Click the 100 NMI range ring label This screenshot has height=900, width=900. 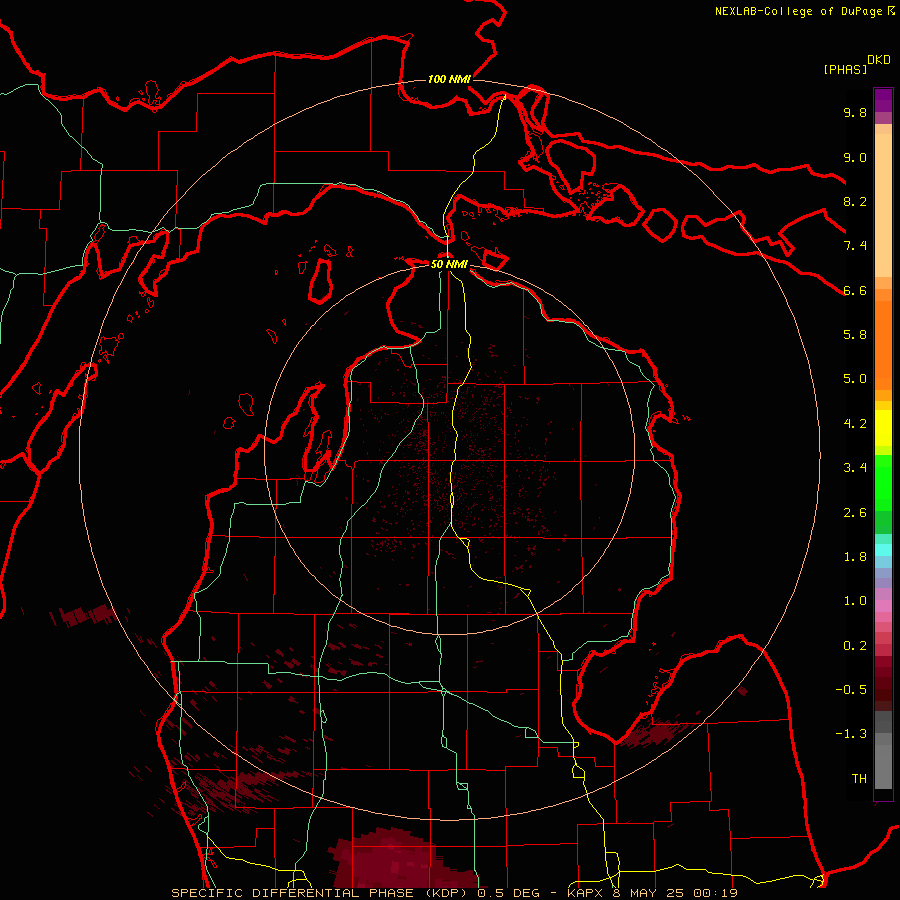tap(449, 79)
